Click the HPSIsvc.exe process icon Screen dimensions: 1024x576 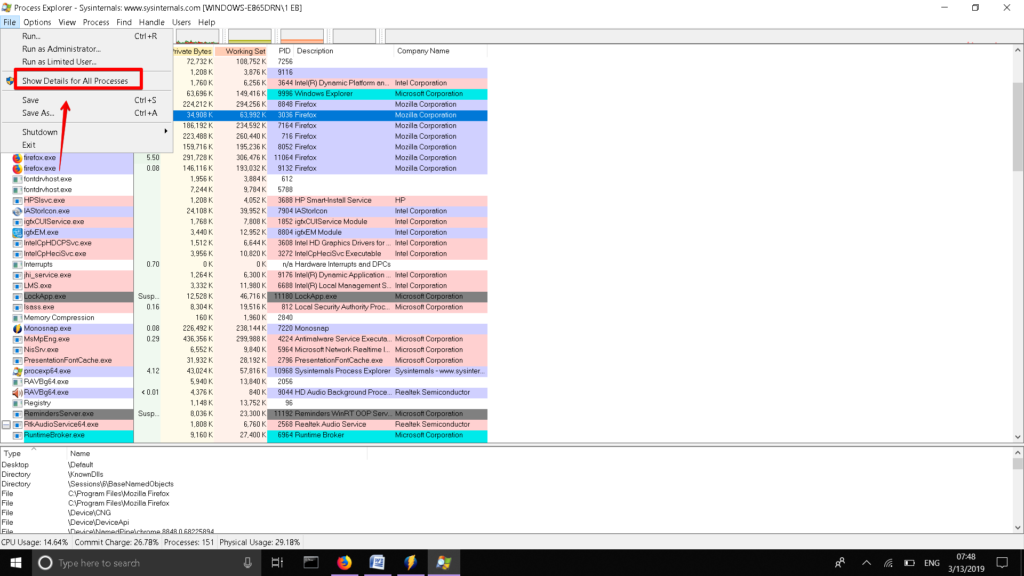[x=17, y=200]
